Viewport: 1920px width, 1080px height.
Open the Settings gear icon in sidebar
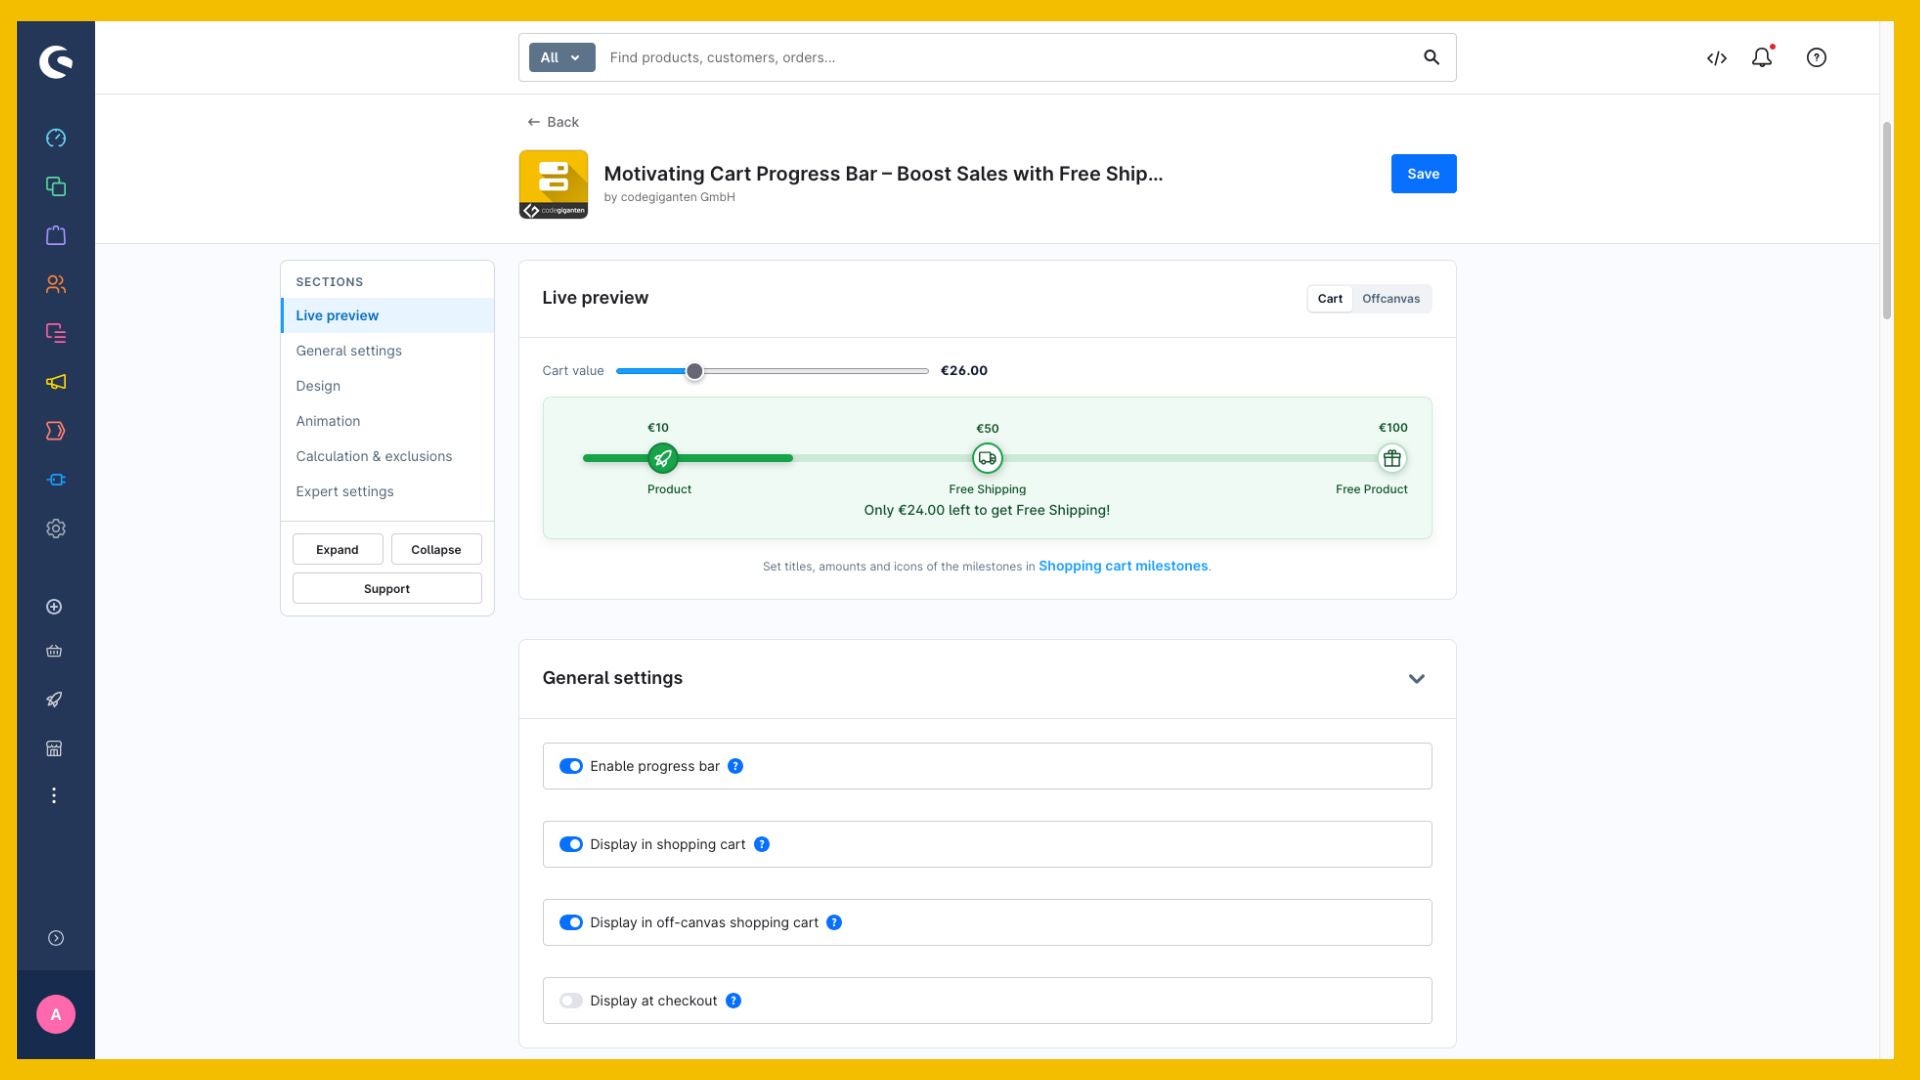(x=56, y=529)
